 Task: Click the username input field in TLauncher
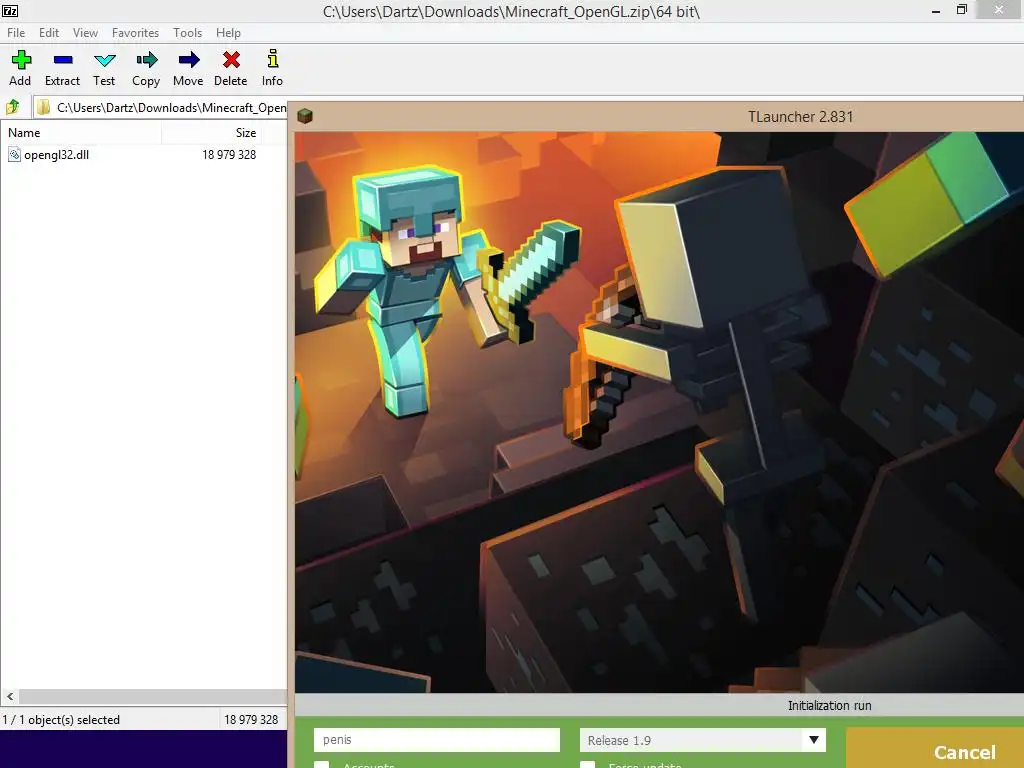pos(437,740)
